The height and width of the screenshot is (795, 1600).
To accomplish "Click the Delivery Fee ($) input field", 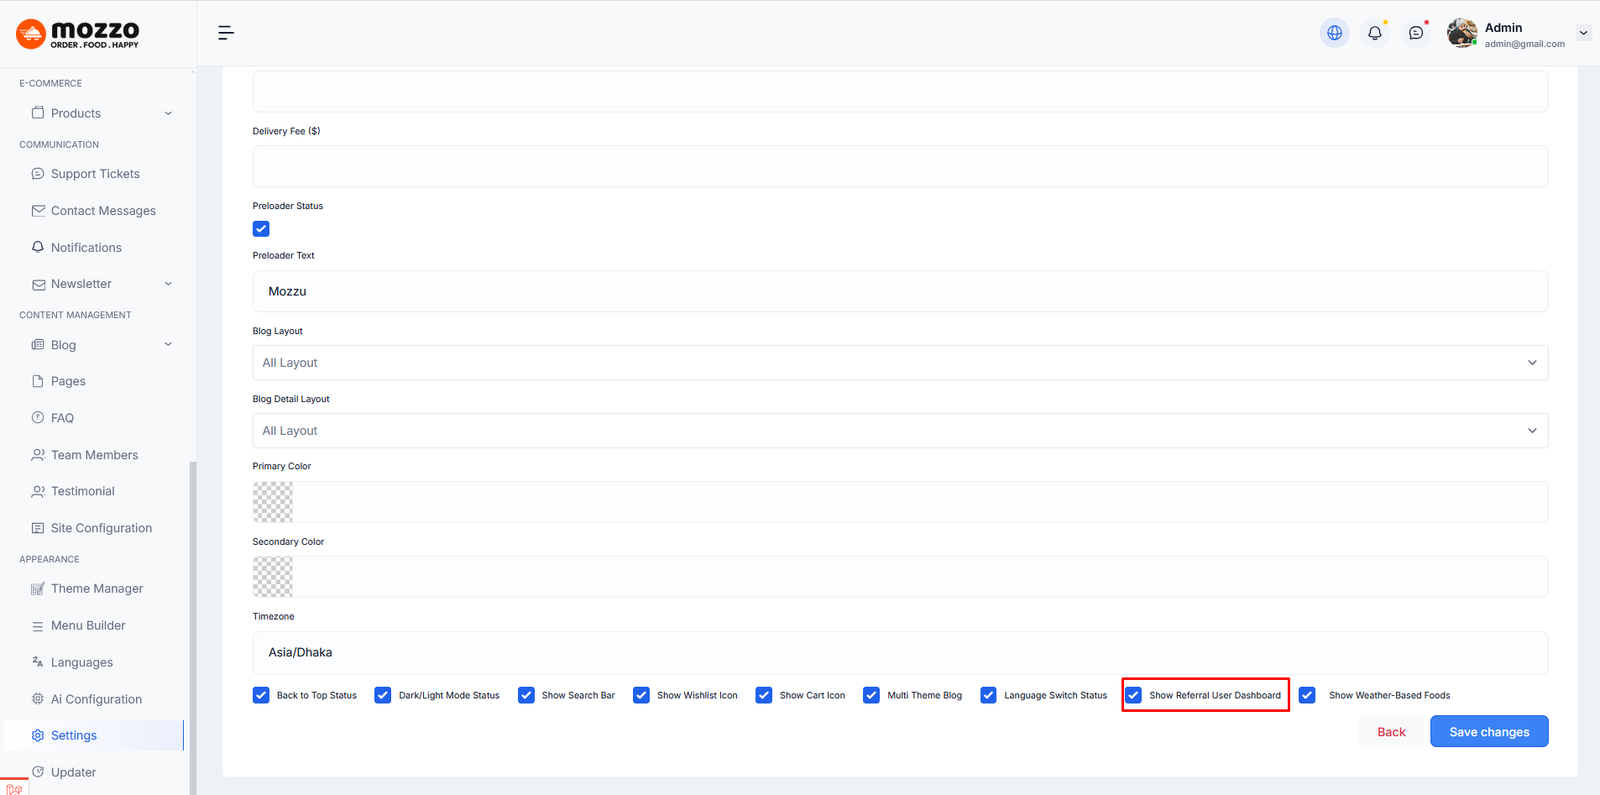I will coord(900,166).
